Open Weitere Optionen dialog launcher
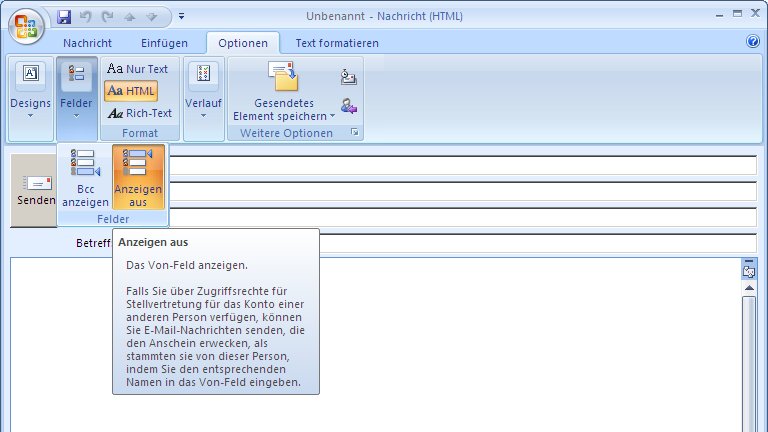 point(355,132)
